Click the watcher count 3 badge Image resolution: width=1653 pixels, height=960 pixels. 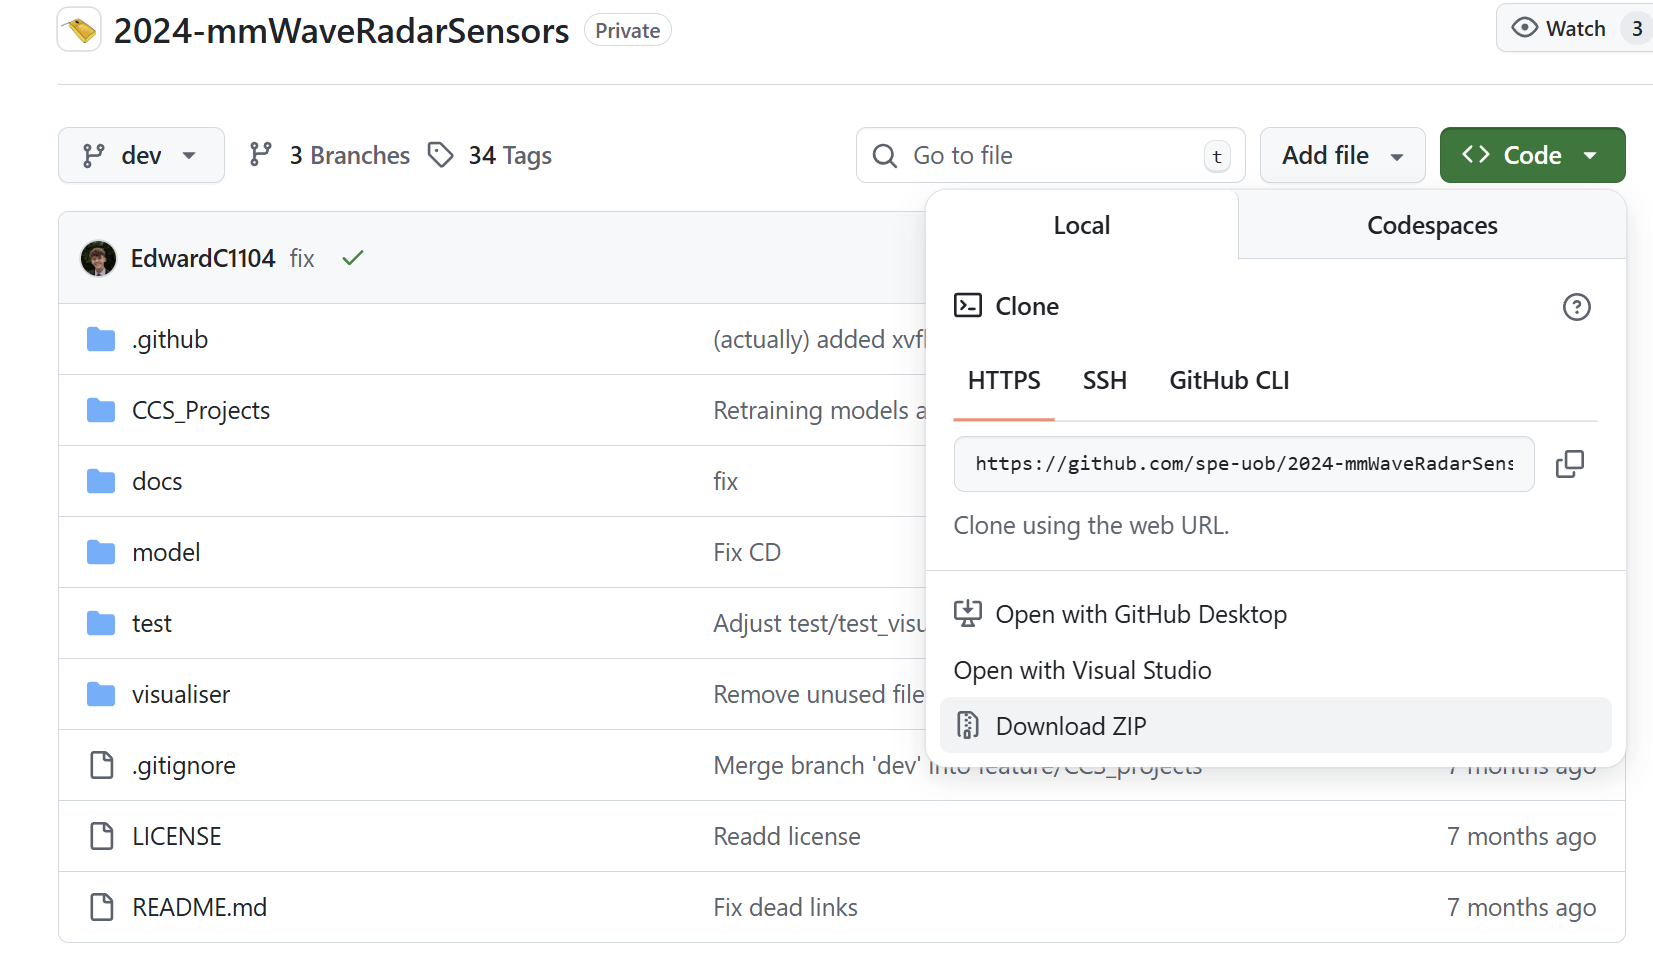point(1637,29)
